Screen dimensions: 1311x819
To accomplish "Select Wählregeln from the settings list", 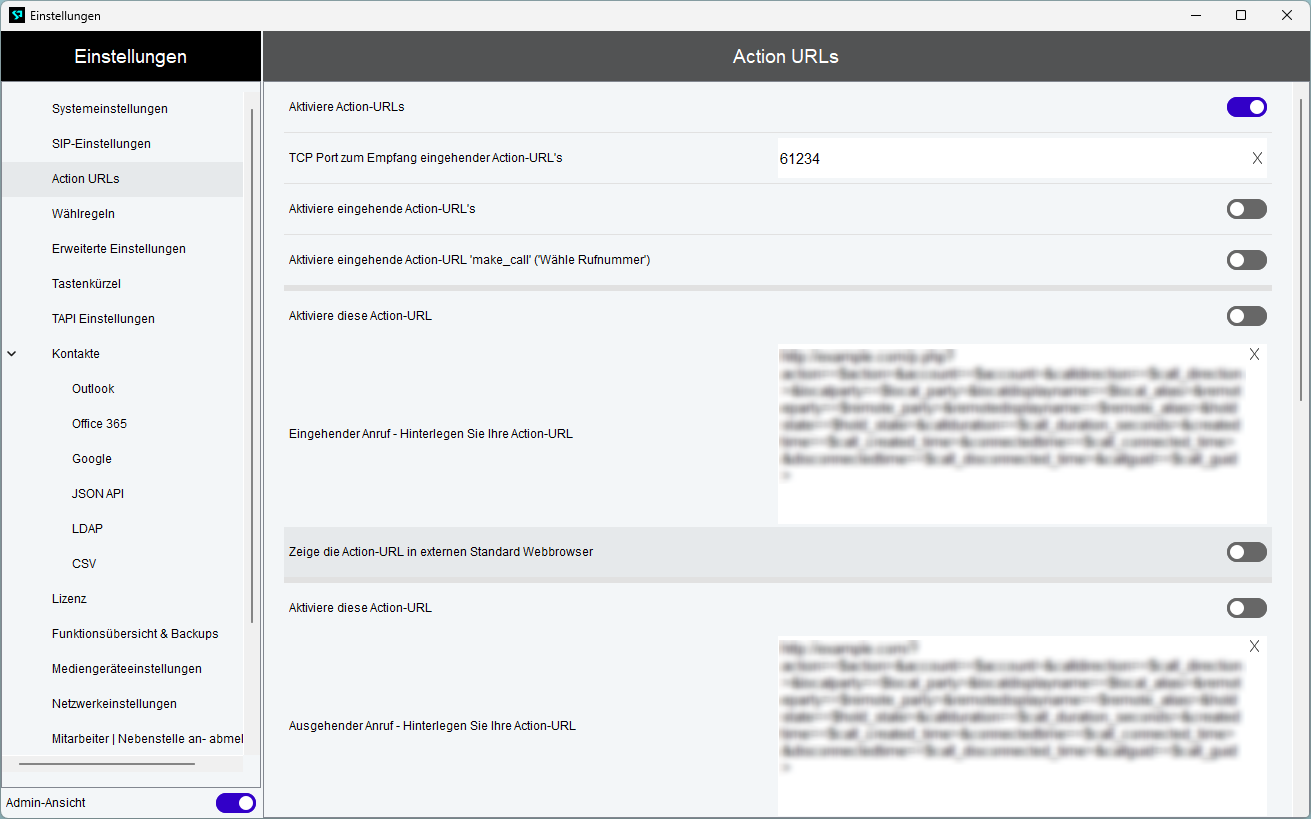I will click(x=84, y=214).
